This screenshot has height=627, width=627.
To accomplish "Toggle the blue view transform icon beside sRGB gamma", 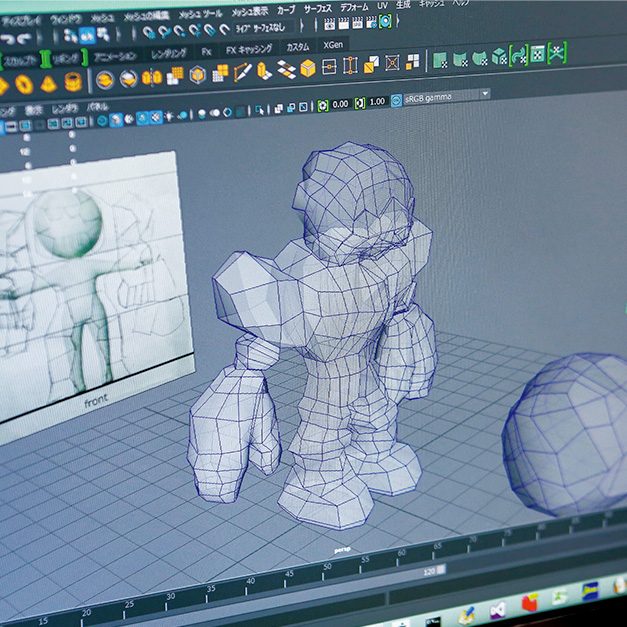I will [396, 100].
